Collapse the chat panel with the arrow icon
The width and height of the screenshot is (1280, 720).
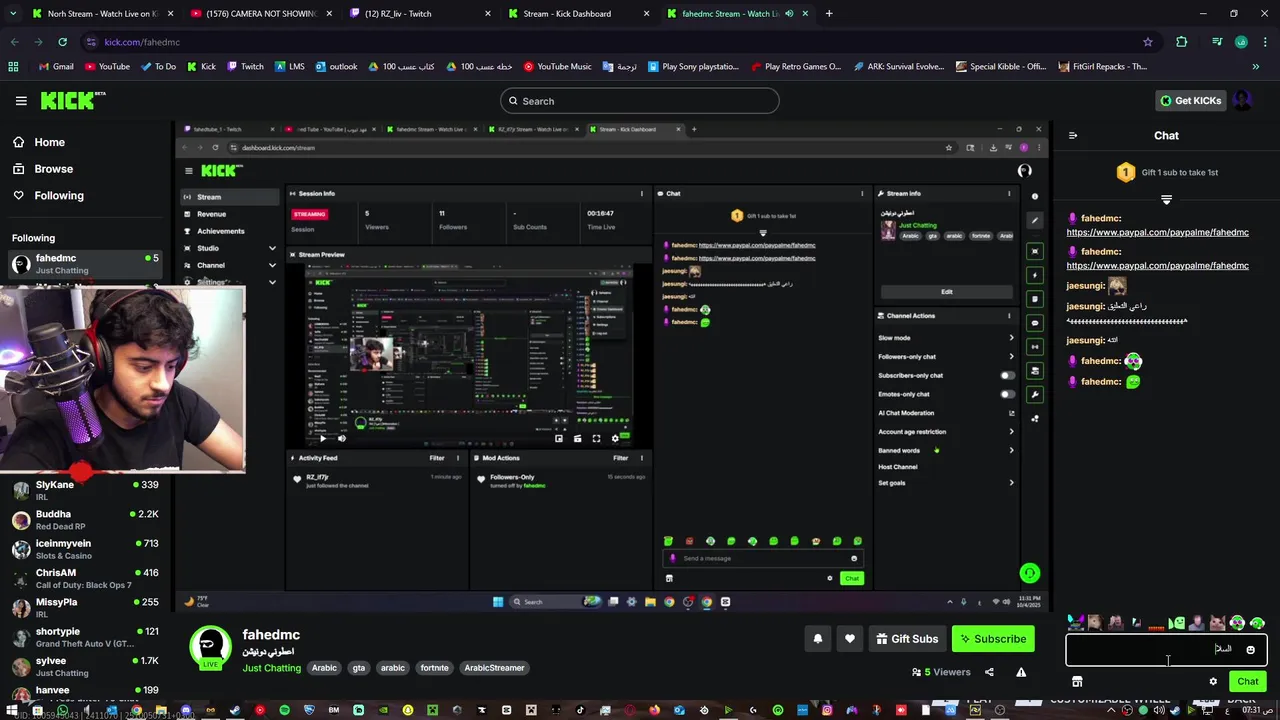[x=1073, y=136]
